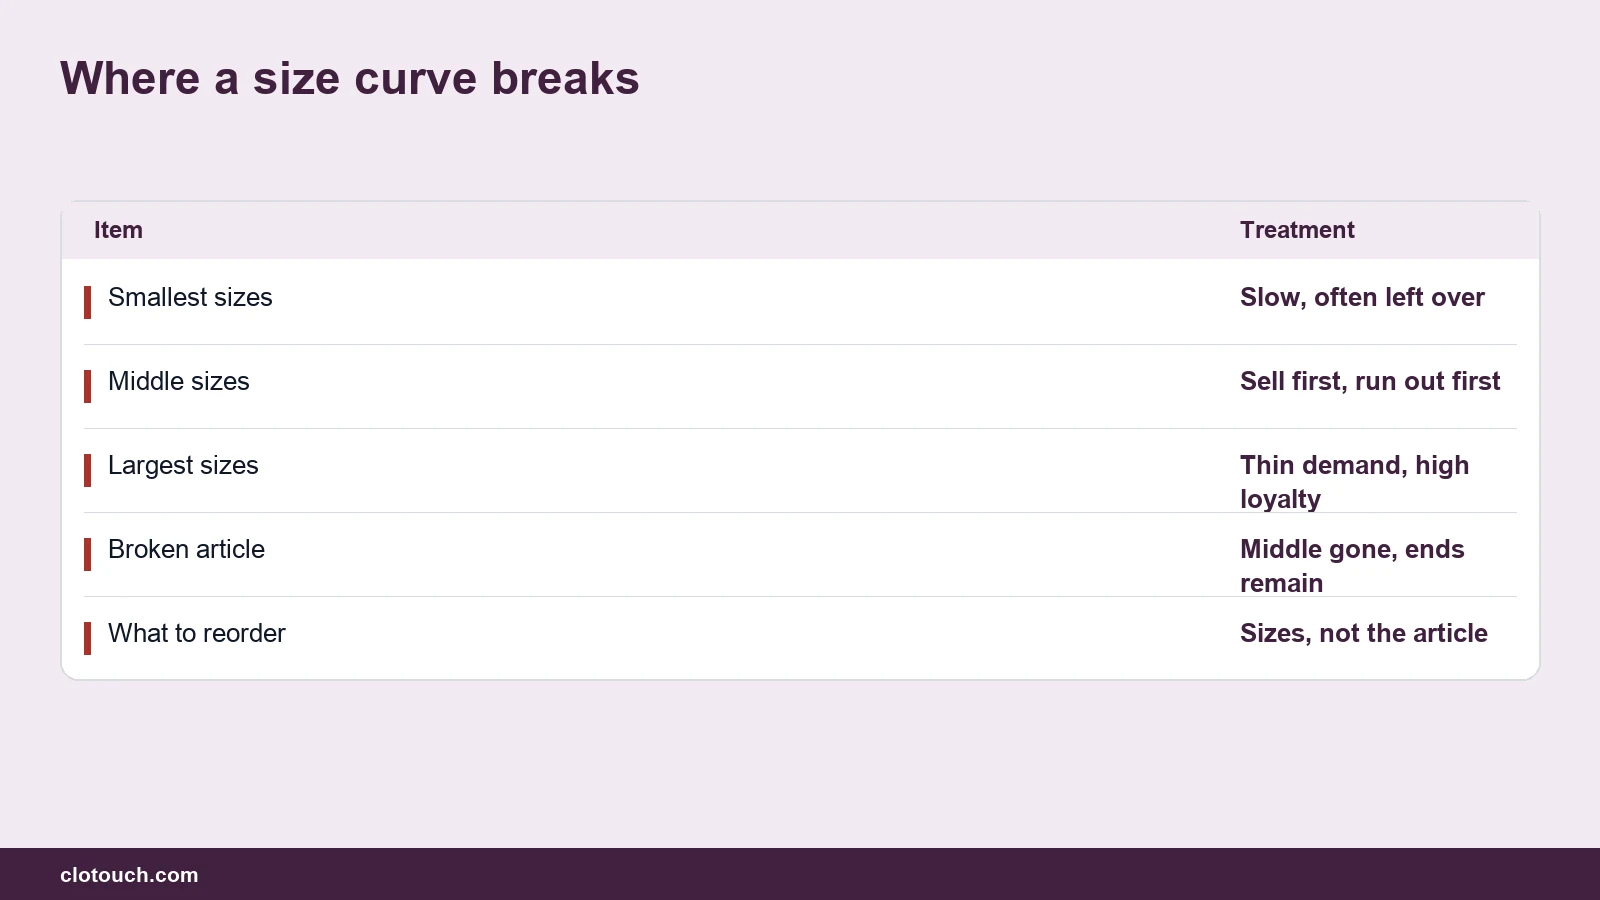The height and width of the screenshot is (900, 1600).
Task: Click red marker beside 'Broken article'
Action: [x=88, y=554]
